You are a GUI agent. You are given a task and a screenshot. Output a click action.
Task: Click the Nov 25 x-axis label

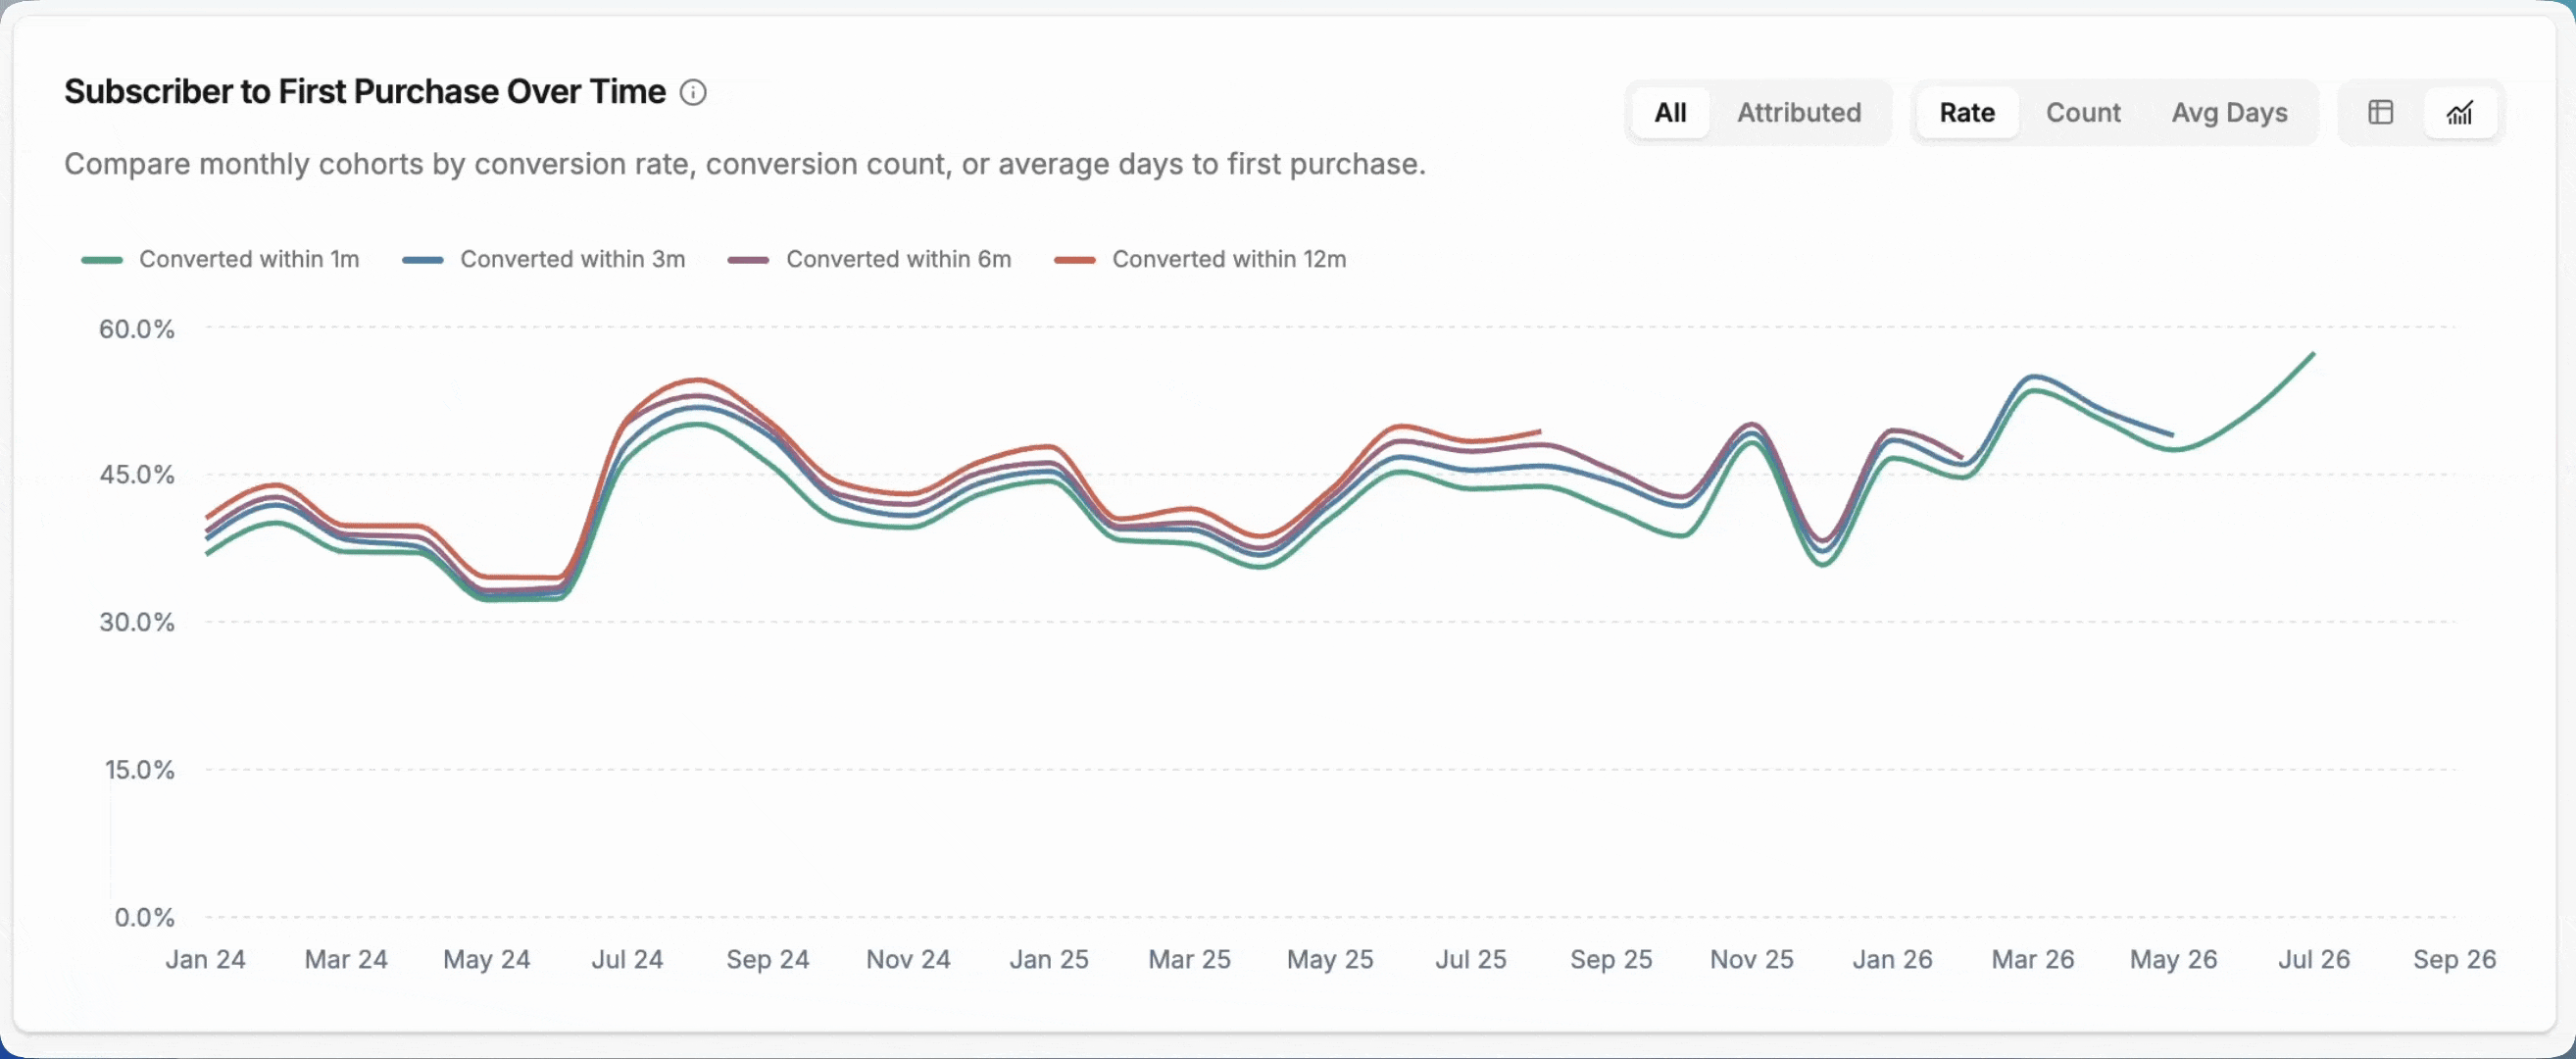tap(1752, 959)
